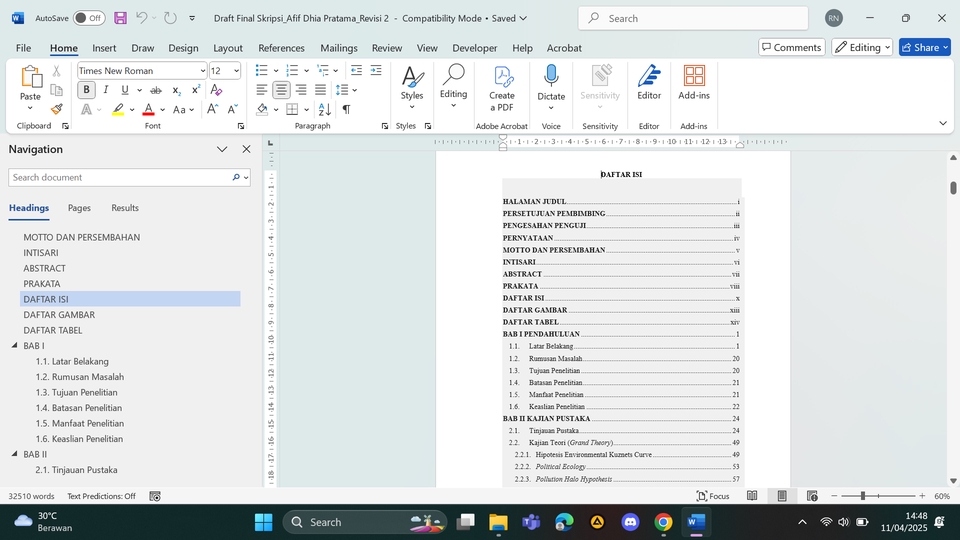Open Navigation pane options chevron
This screenshot has width=960, height=540.
click(222, 149)
